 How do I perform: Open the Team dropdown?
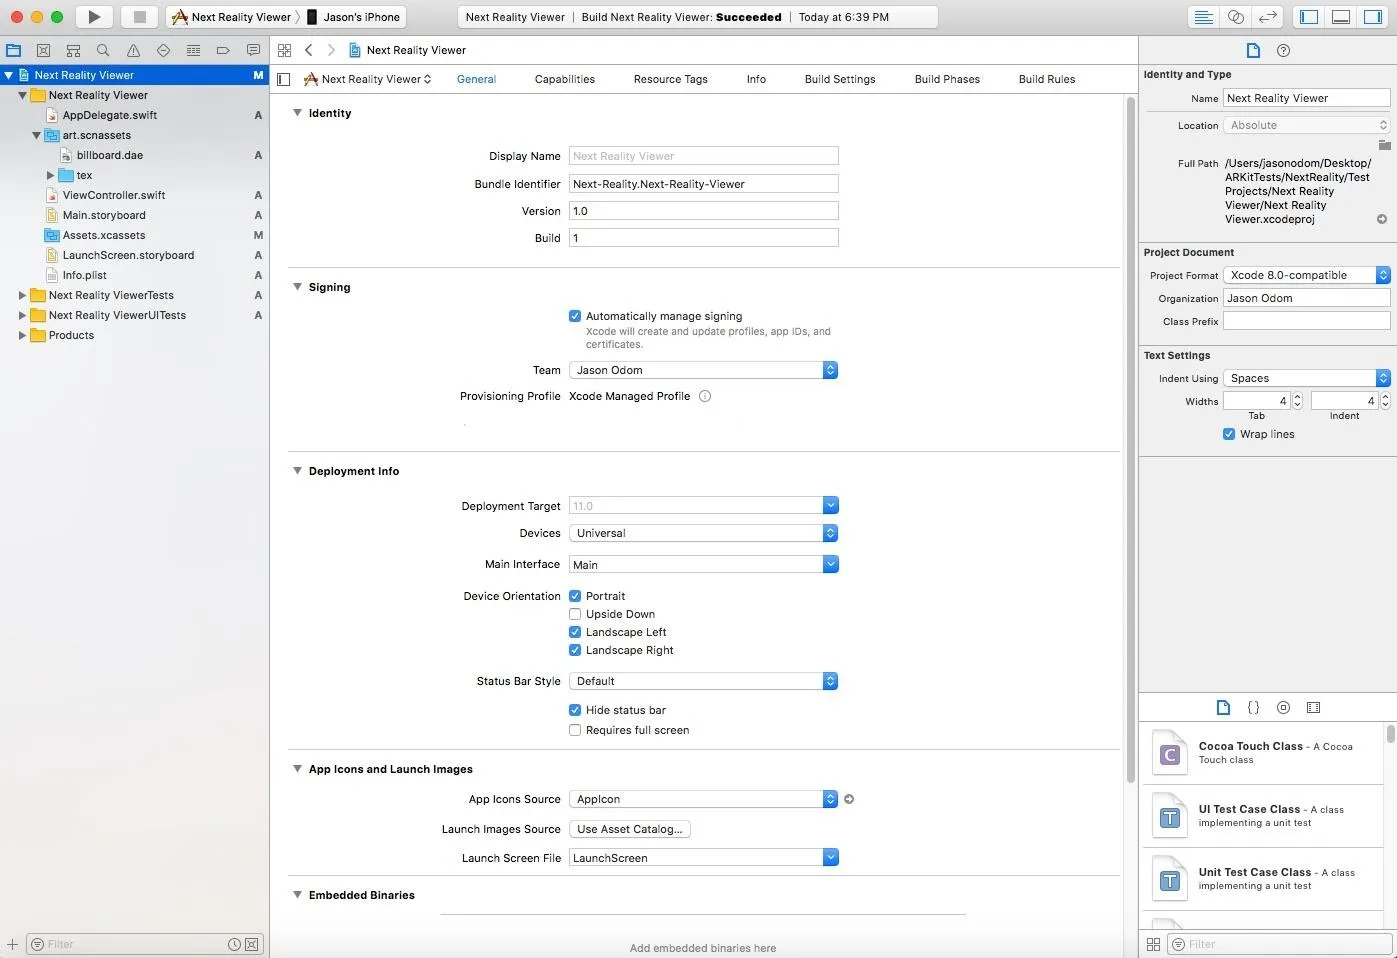[703, 370]
